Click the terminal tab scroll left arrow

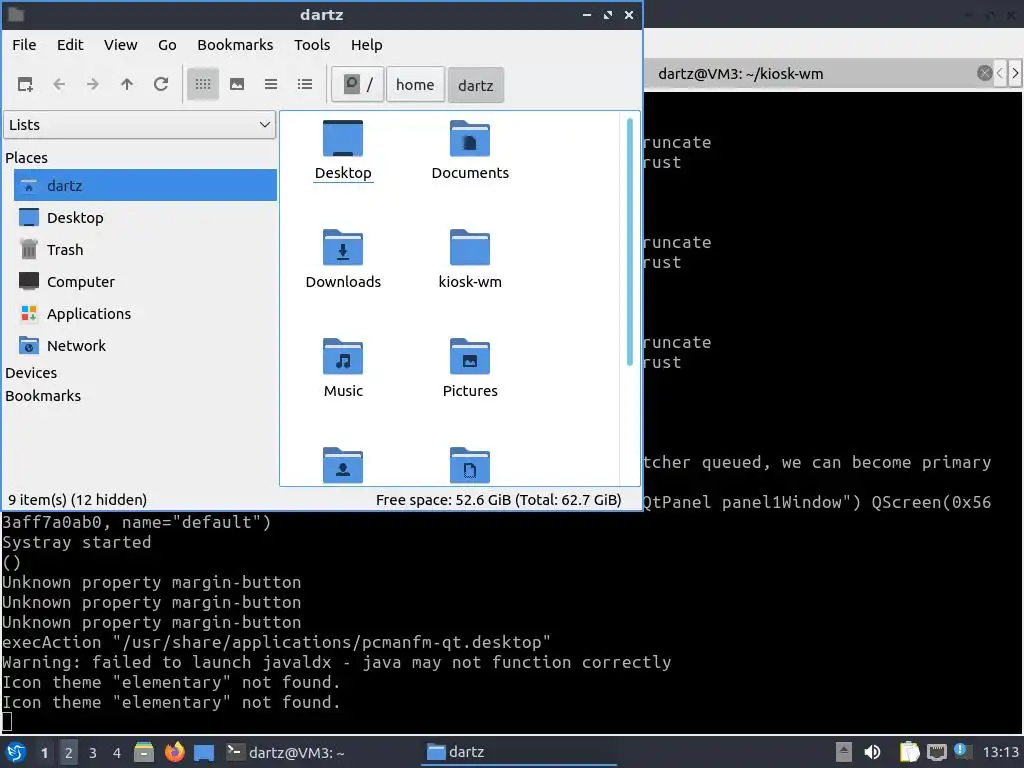1000,73
